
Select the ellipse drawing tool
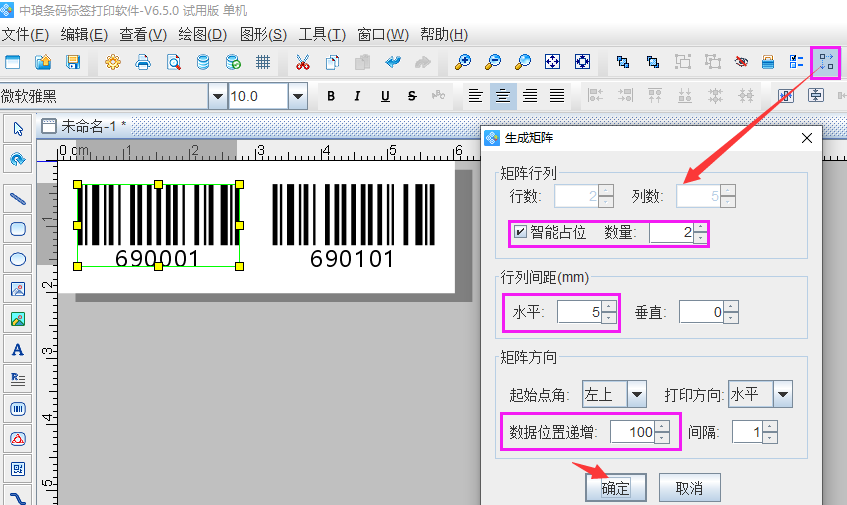coord(18,259)
